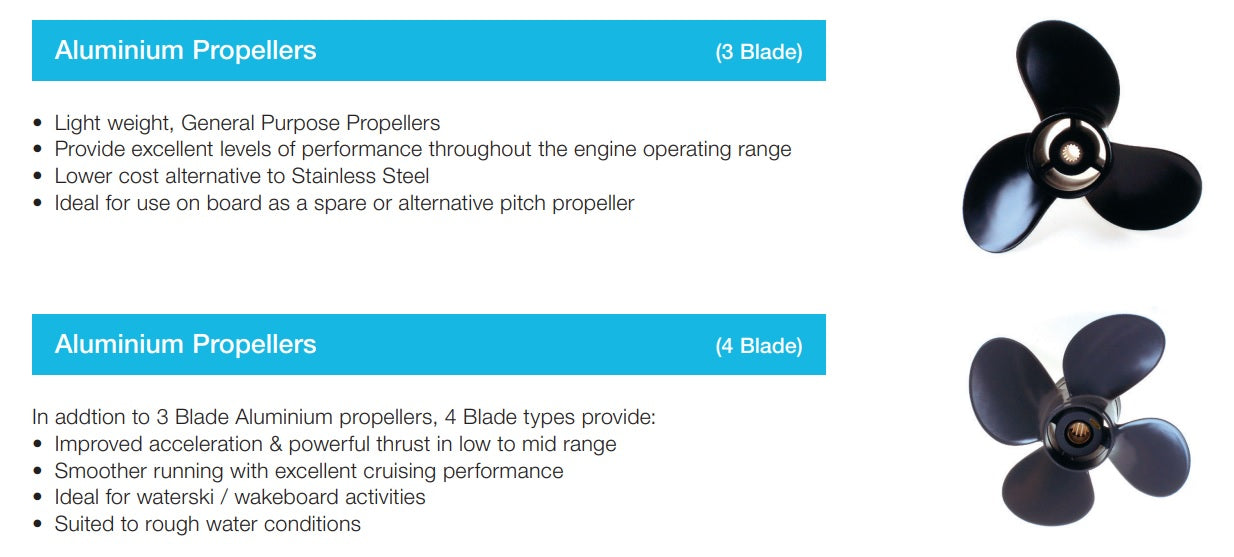Click "Smoother running with excellent cruising performance"
This screenshot has width=1234, height=557.
tap(308, 470)
